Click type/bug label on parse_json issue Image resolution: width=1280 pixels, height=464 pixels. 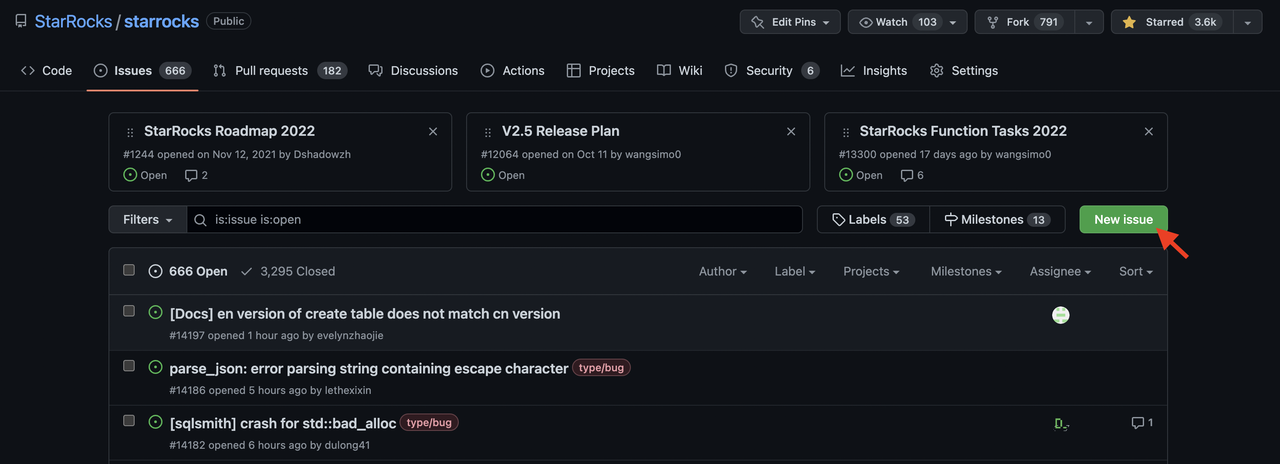pyautogui.click(x=601, y=368)
